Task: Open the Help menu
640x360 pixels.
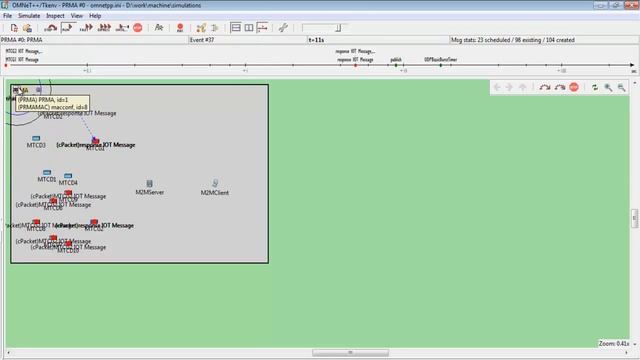Action: 95,16
